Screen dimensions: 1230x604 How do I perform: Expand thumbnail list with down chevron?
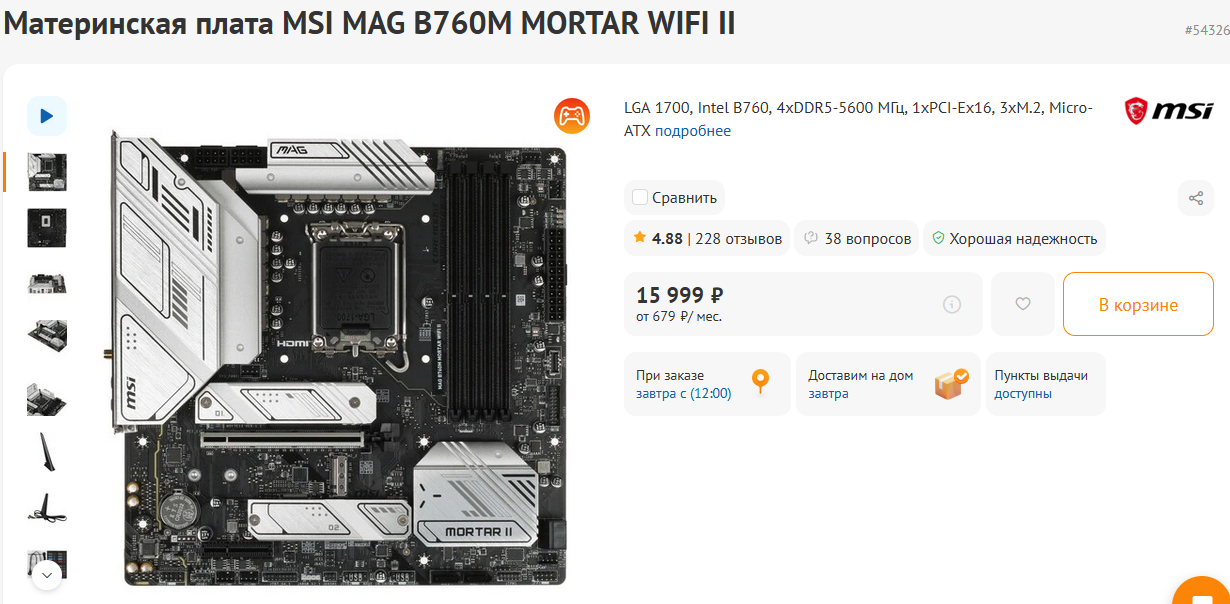(x=46, y=576)
